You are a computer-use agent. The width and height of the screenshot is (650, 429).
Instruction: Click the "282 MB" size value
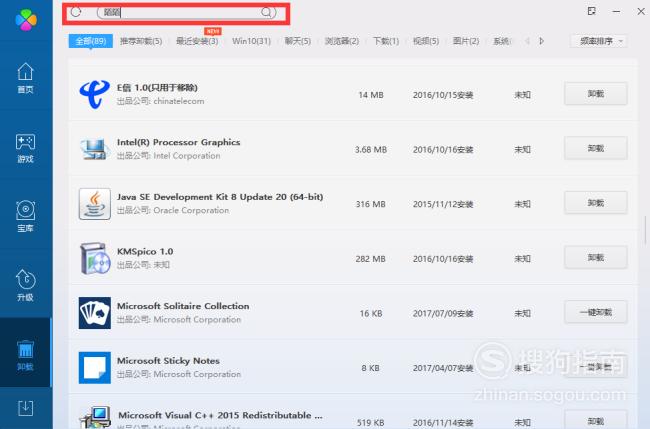pos(371,259)
